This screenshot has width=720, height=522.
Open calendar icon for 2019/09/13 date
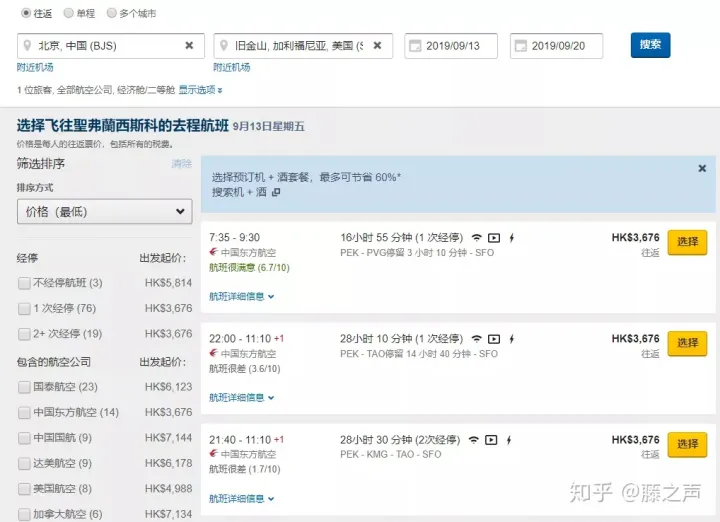click(x=415, y=46)
